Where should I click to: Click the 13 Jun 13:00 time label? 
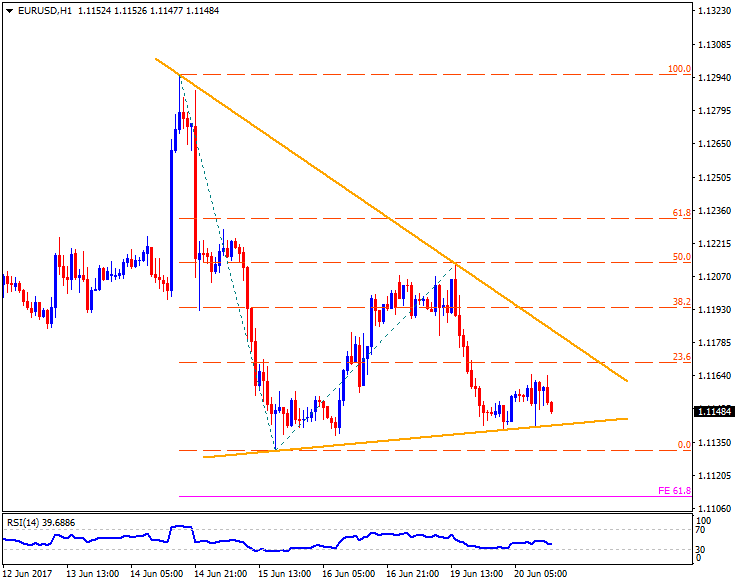tap(92, 574)
